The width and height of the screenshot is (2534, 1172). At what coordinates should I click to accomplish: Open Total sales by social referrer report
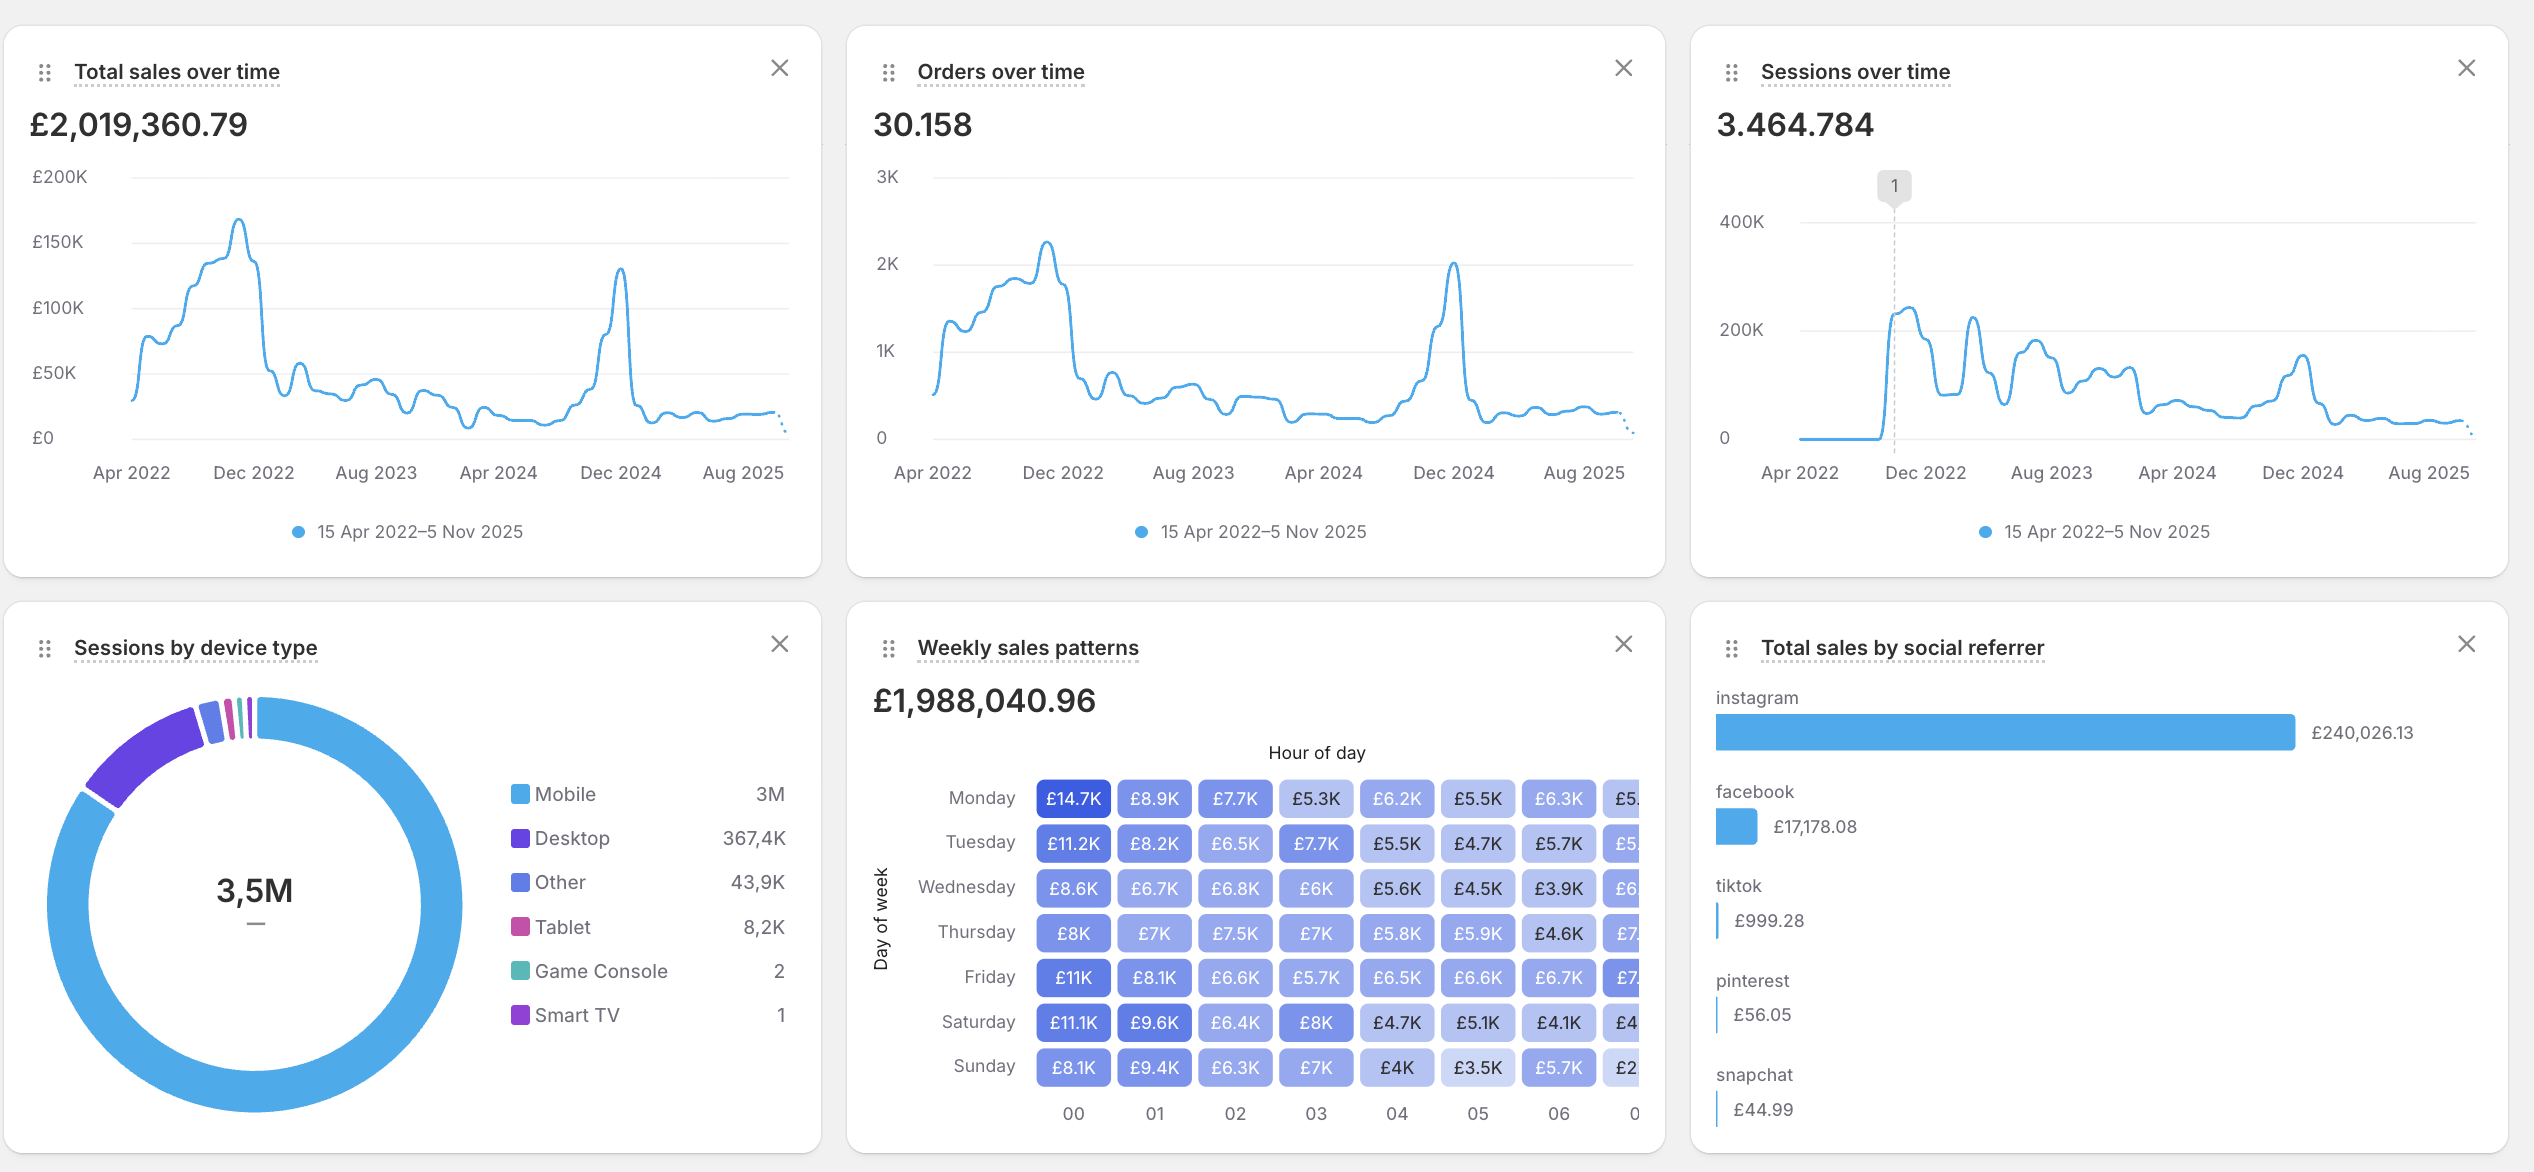pos(1901,648)
